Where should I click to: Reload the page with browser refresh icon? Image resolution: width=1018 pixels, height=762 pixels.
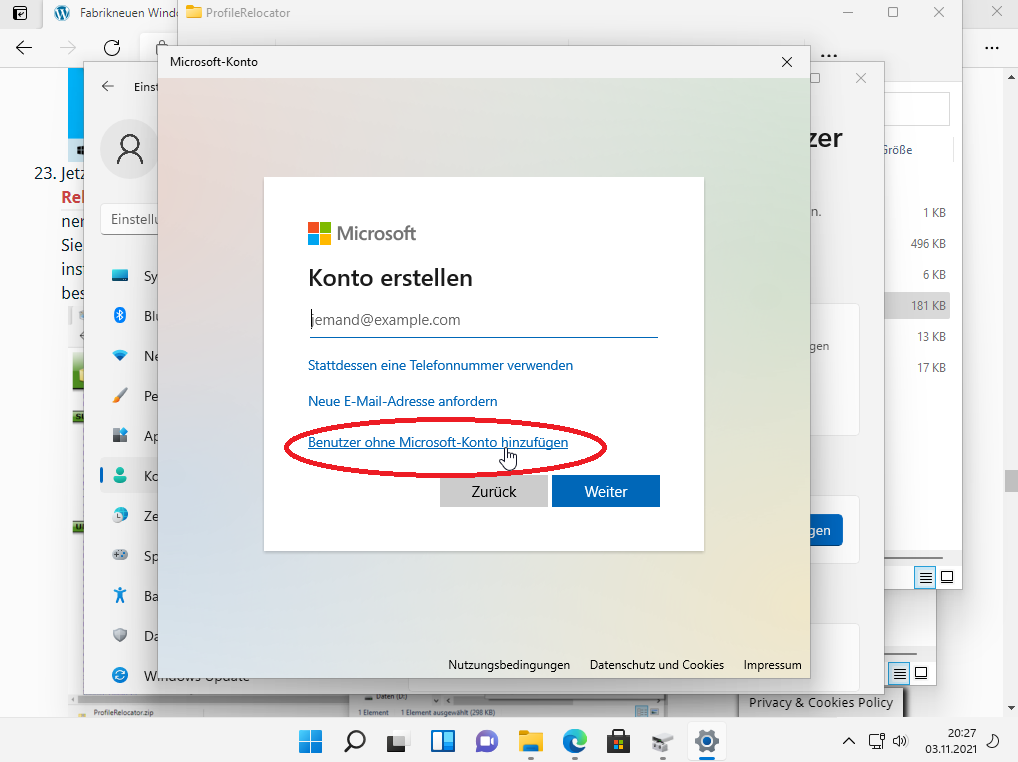click(x=112, y=47)
